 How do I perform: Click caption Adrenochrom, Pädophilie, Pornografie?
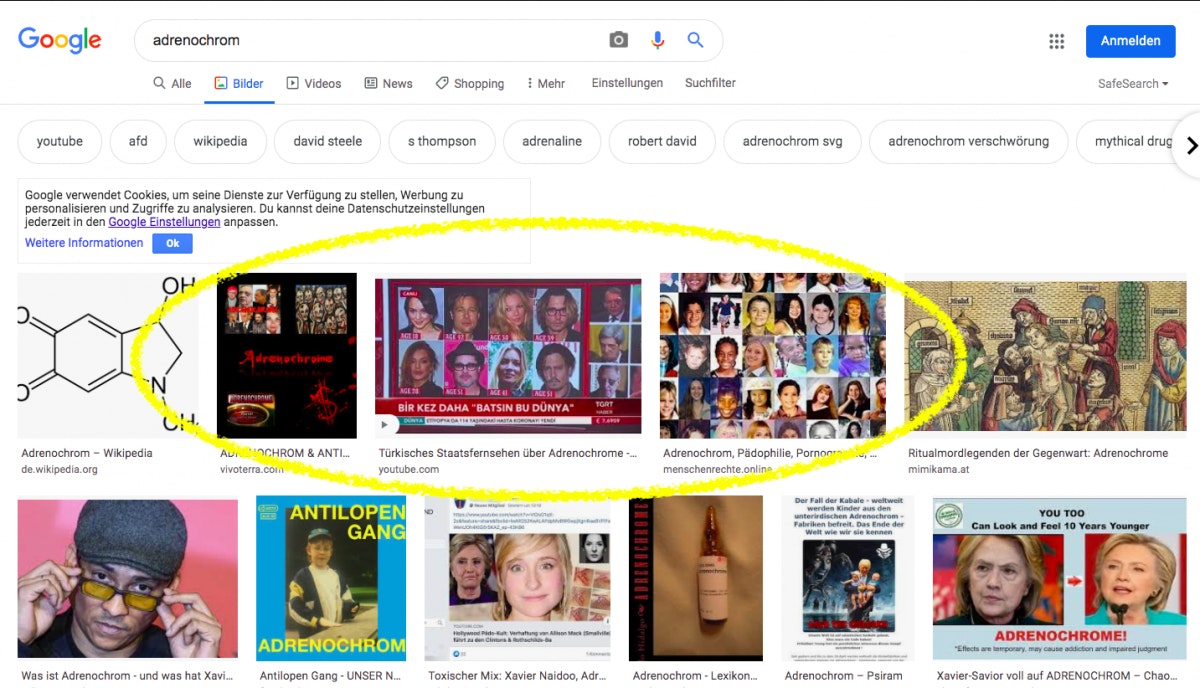coord(770,453)
